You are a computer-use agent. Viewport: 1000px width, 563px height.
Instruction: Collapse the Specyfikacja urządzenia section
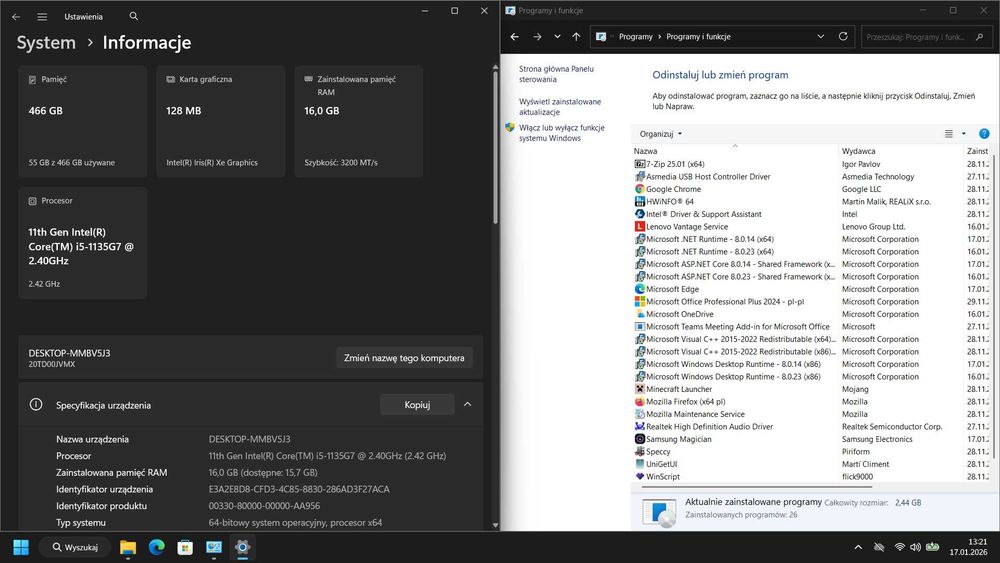(467, 404)
